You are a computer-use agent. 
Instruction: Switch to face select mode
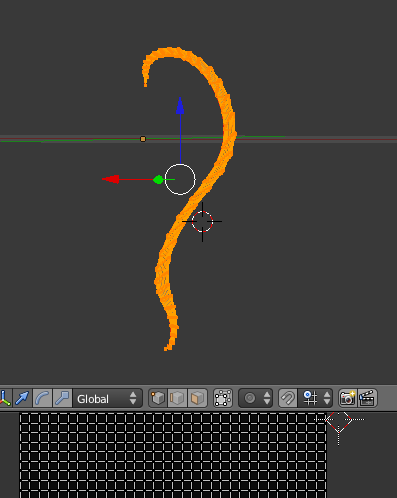[198, 398]
